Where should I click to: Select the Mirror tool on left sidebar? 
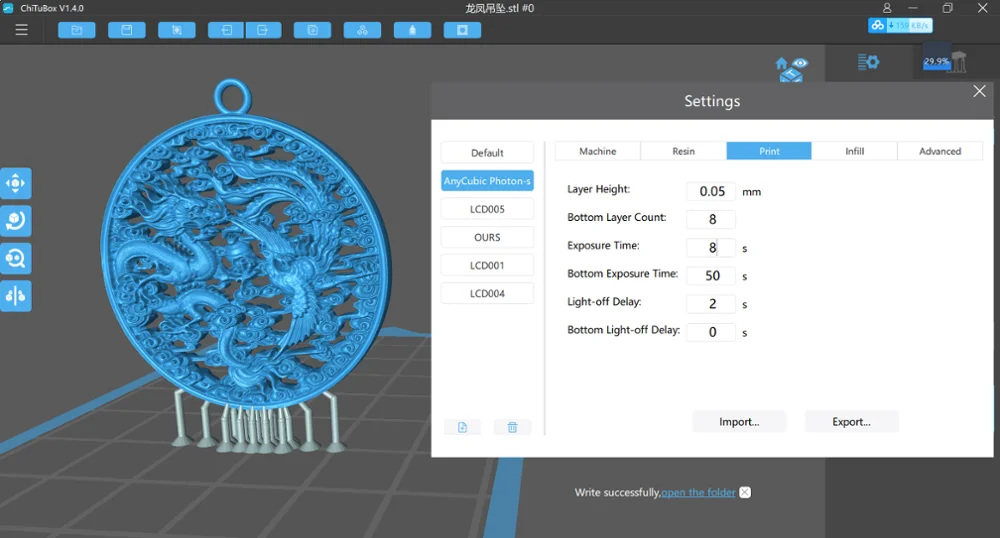click(x=16, y=296)
